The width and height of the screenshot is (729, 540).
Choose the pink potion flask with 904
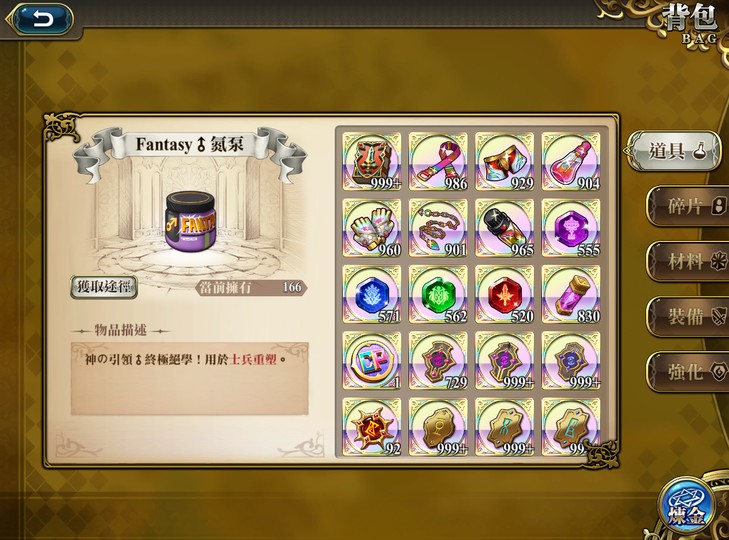click(x=571, y=161)
